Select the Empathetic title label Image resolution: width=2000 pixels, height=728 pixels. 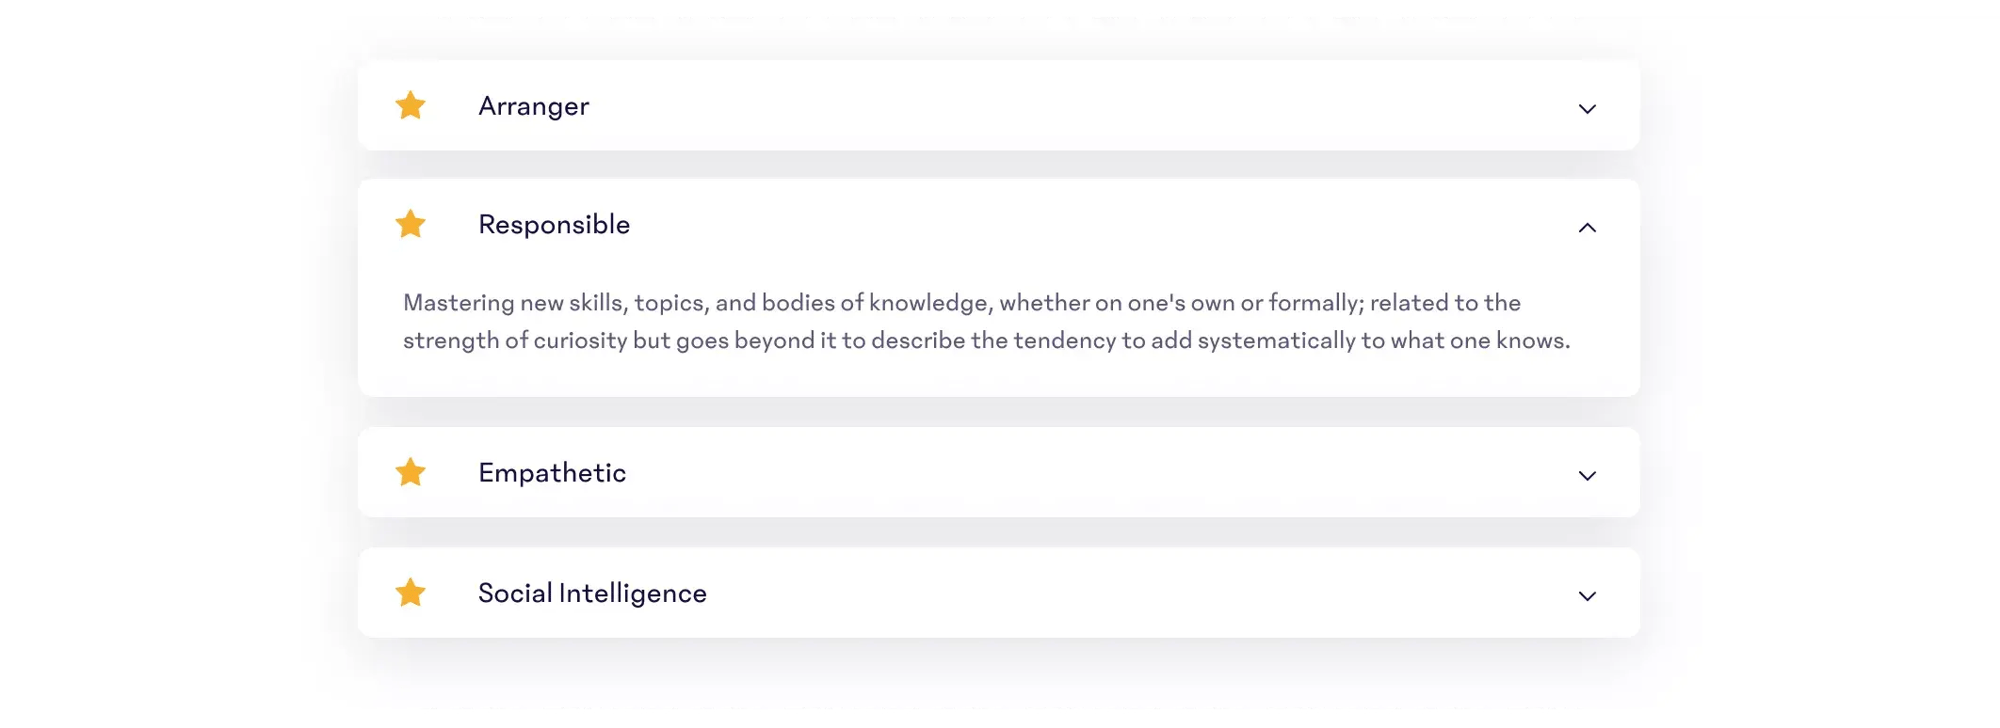(552, 473)
